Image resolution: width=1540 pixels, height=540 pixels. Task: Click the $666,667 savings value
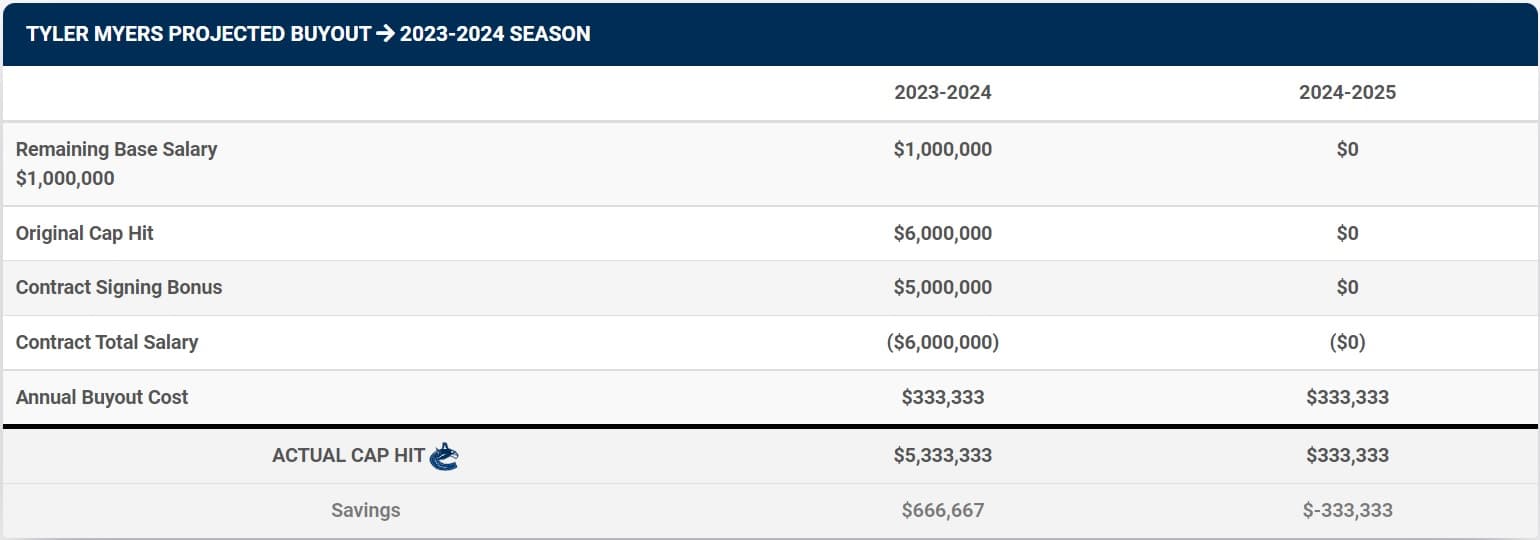(942, 510)
